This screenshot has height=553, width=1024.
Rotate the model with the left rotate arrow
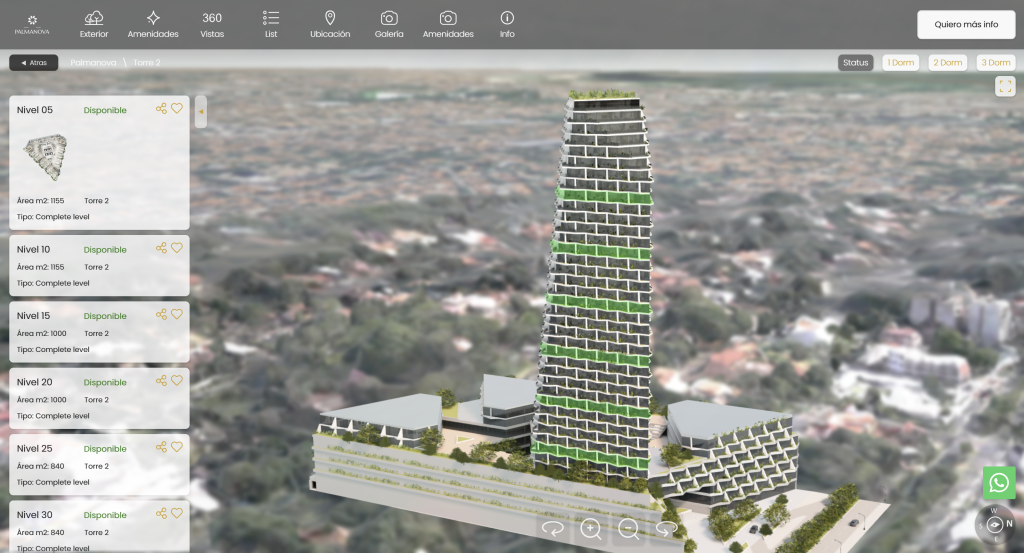click(x=553, y=529)
